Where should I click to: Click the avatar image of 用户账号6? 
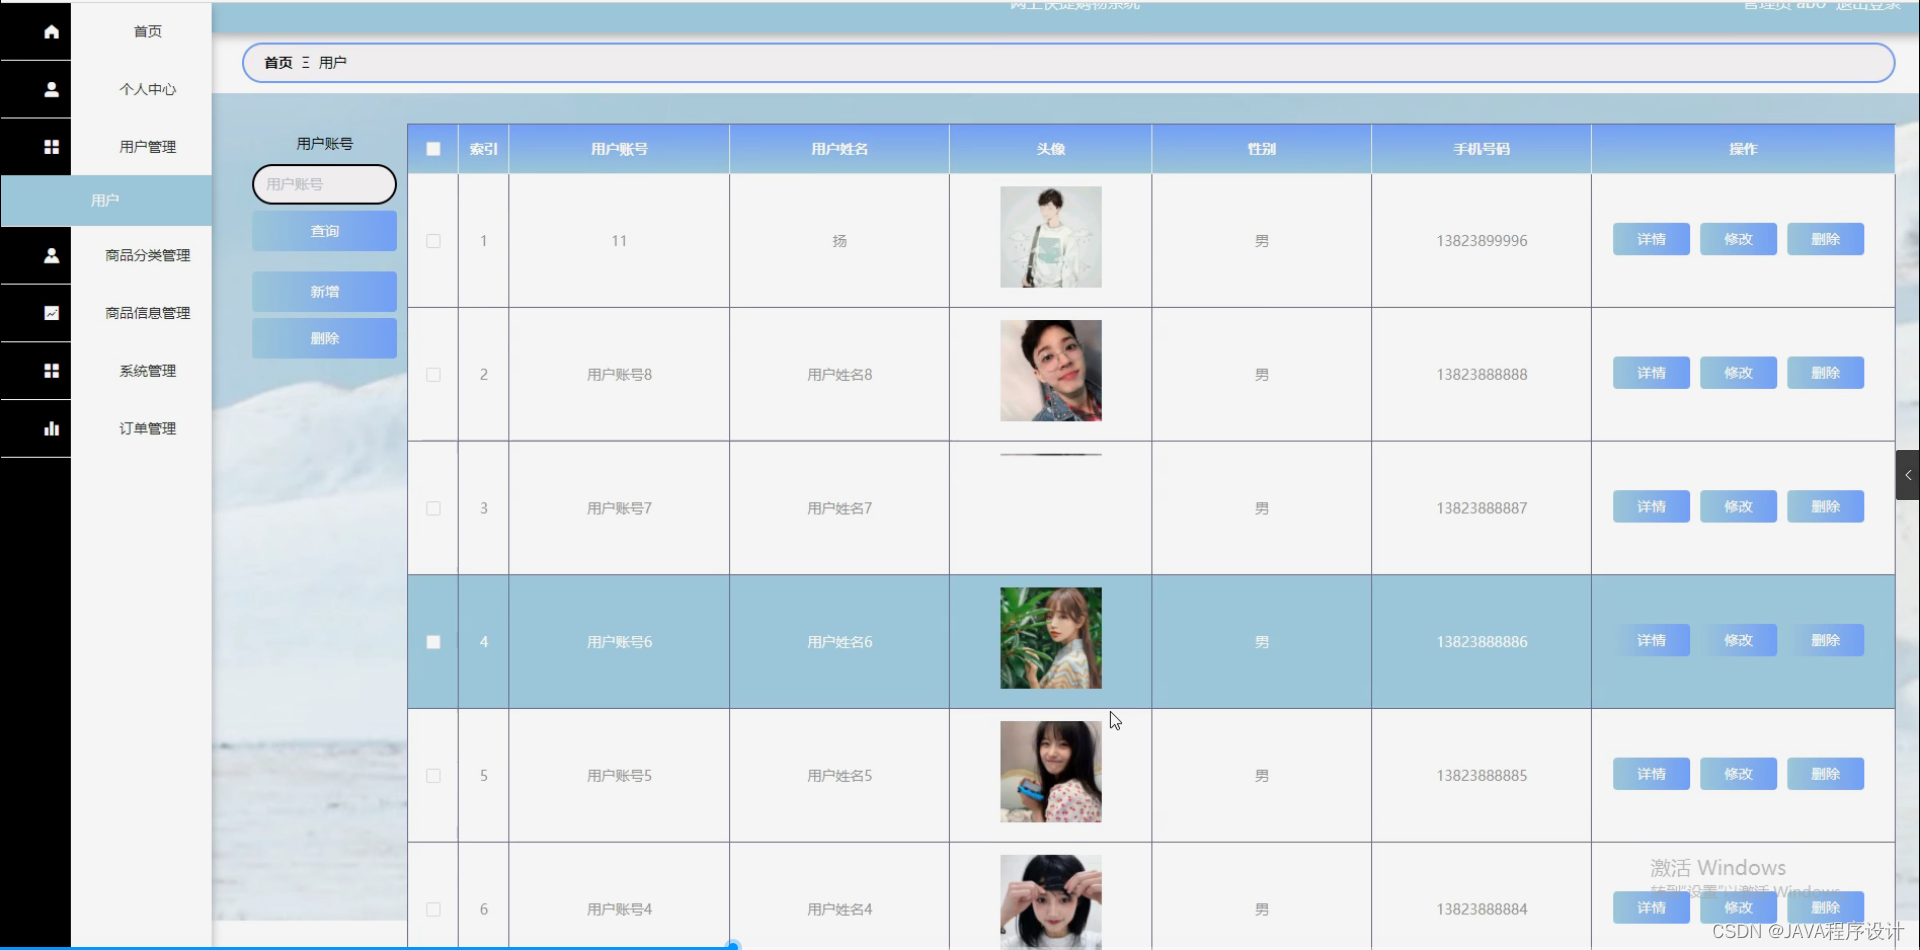[1051, 638]
